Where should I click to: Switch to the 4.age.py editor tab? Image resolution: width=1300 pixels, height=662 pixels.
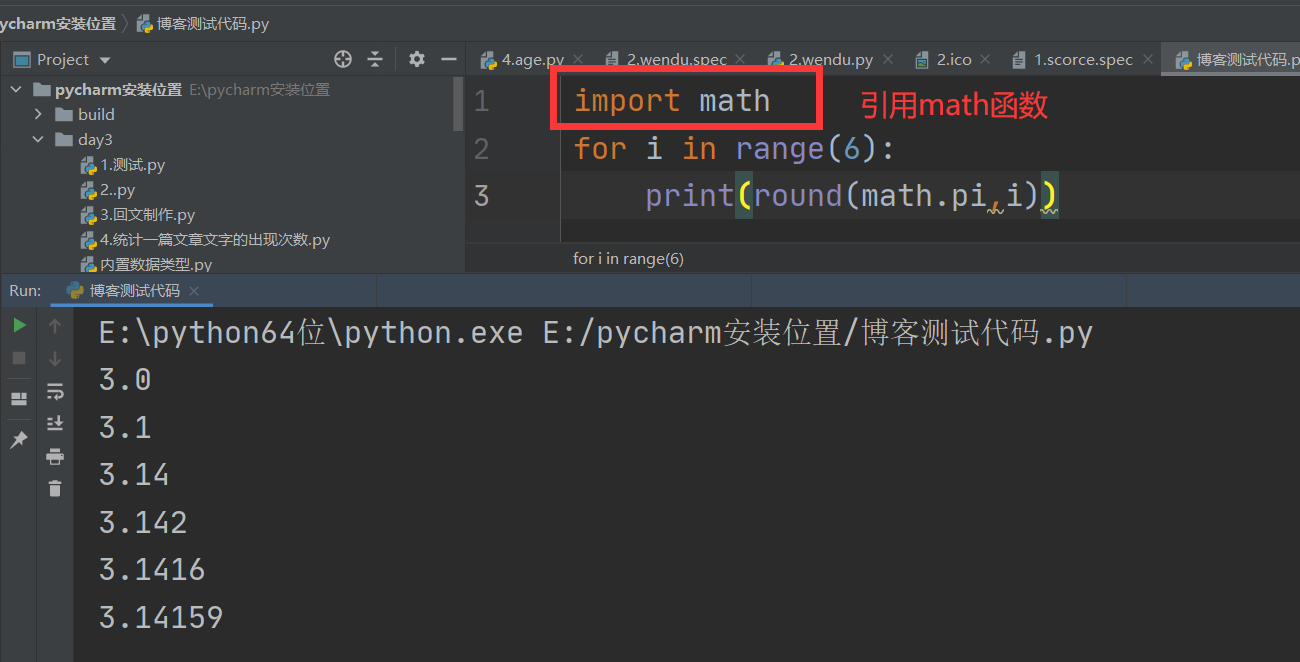pos(533,59)
